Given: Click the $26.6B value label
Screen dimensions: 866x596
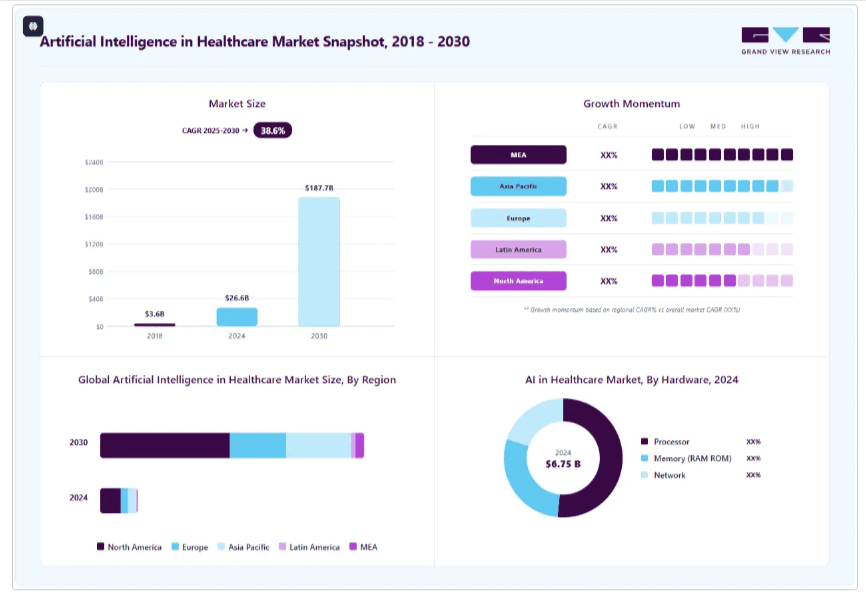Looking at the screenshot, I should pyautogui.click(x=237, y=298).
